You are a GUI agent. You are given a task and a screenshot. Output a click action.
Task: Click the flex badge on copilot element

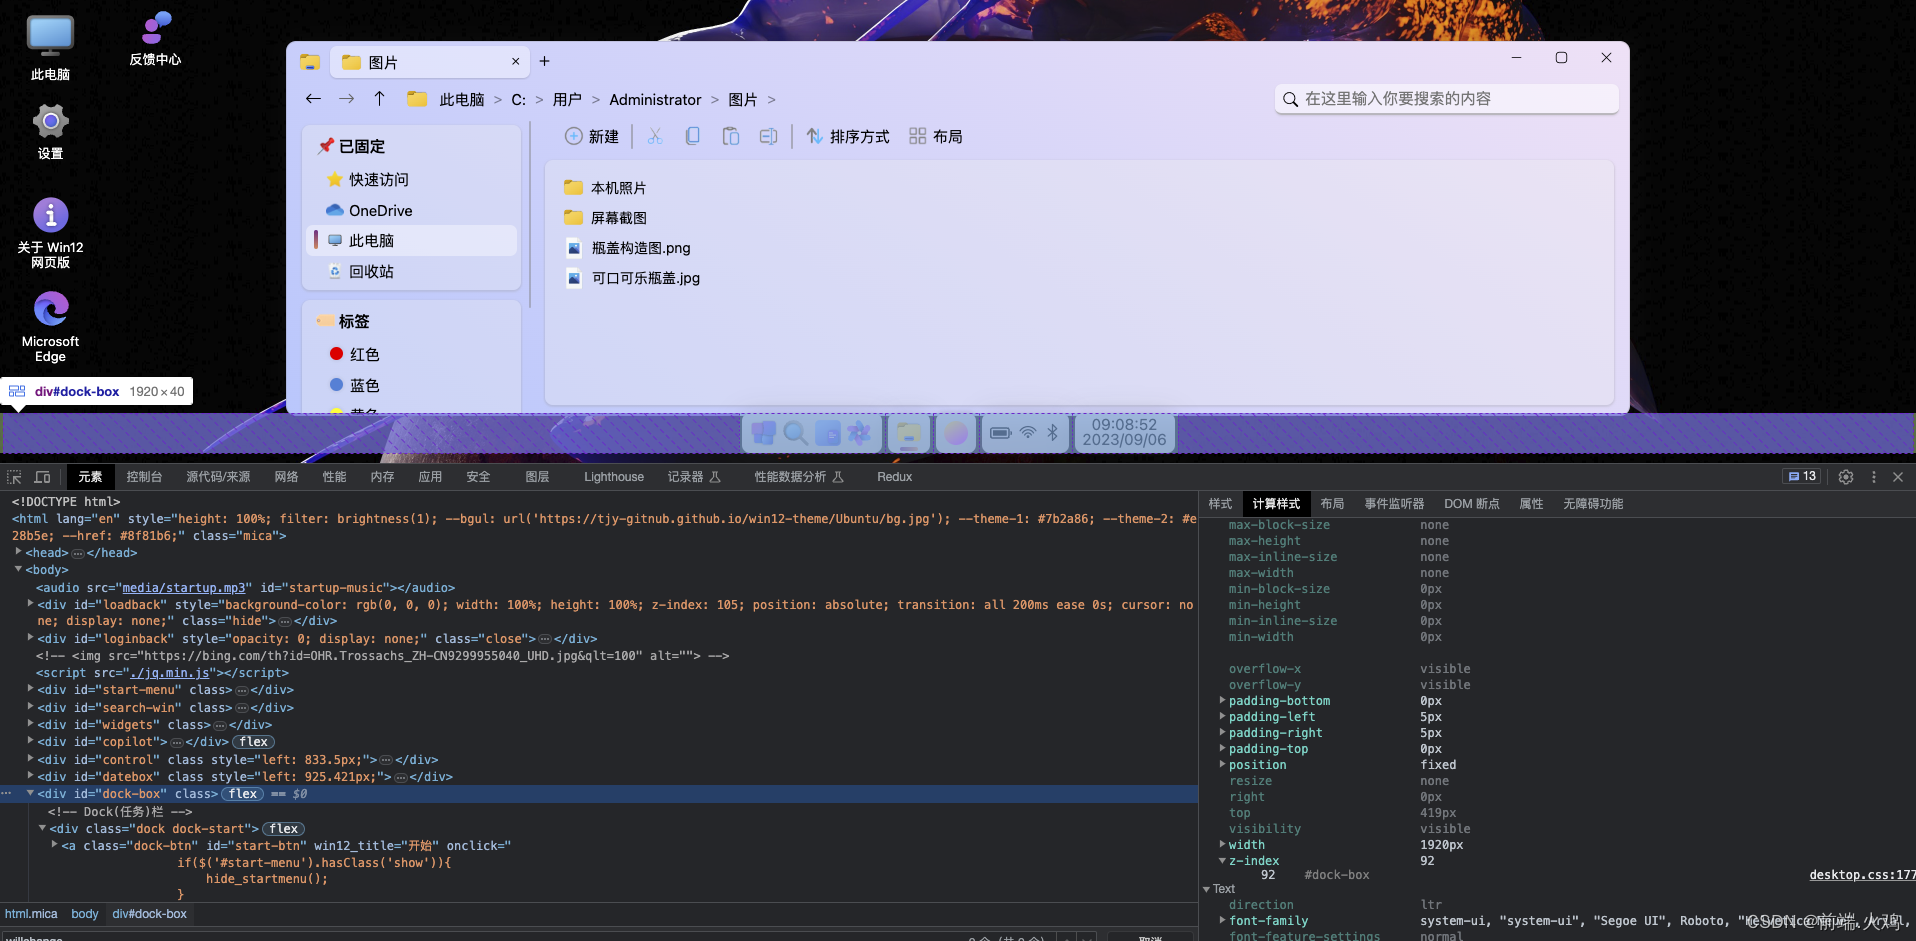pos(253,742)
